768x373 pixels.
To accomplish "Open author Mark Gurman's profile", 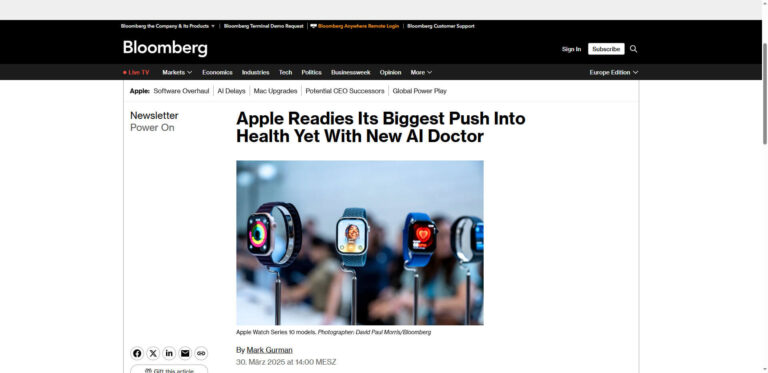I will pyautogui.click(x=269, y=350).
